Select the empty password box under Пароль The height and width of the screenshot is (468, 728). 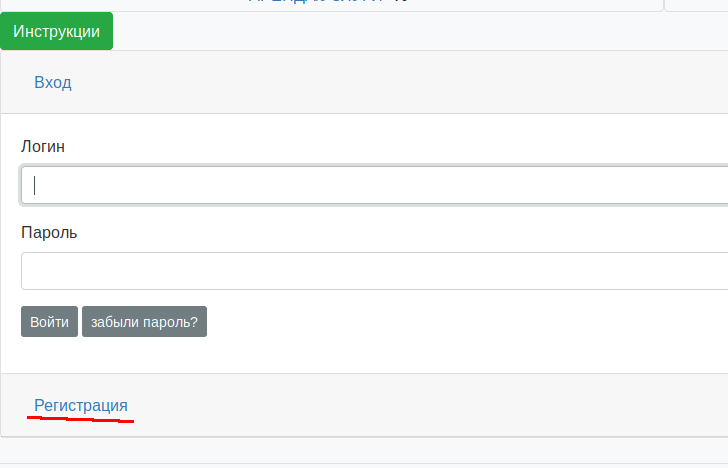click(374, 271)
